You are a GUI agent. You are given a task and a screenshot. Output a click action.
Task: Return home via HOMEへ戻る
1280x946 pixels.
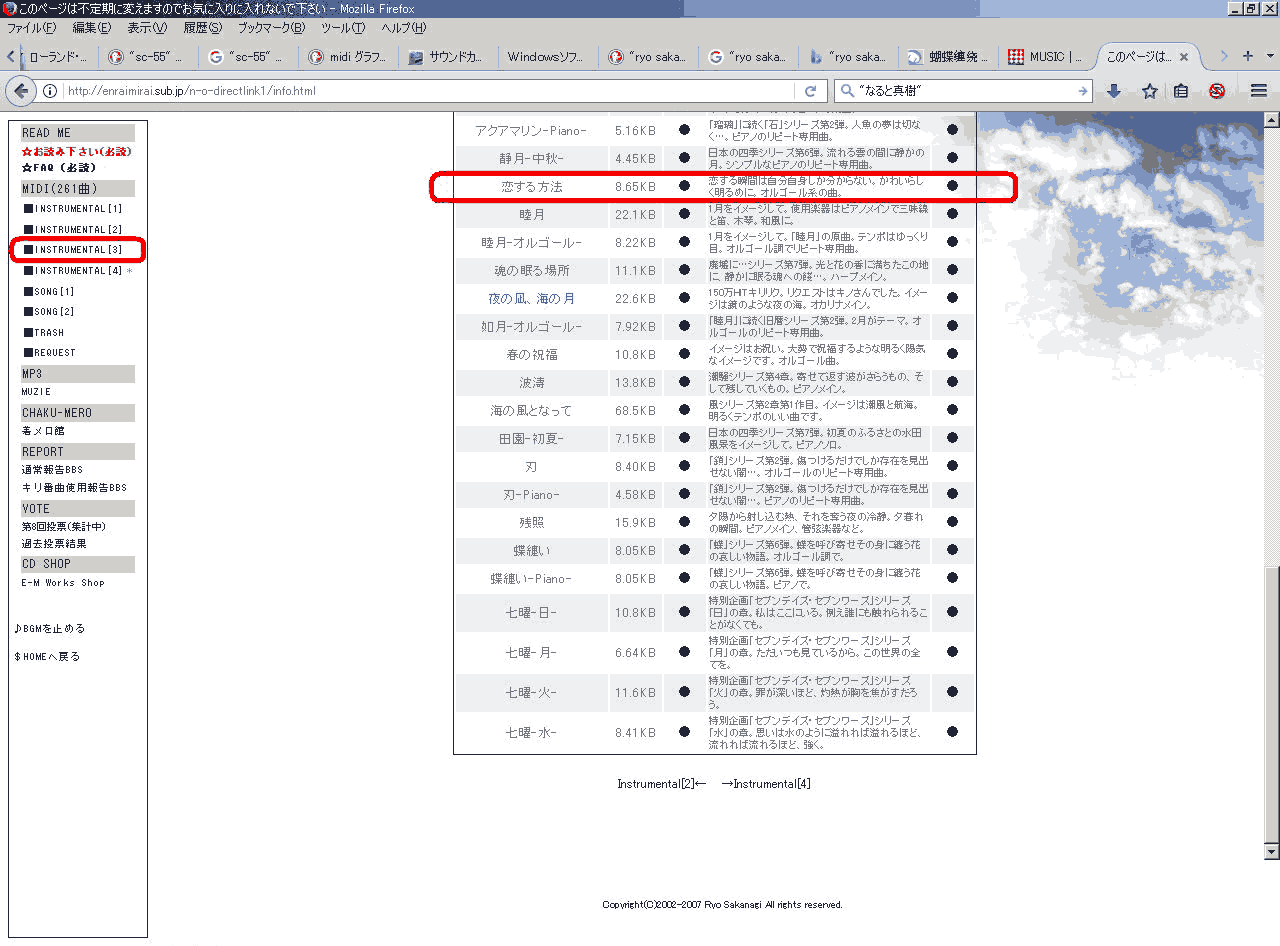click(x=47, y=657)
